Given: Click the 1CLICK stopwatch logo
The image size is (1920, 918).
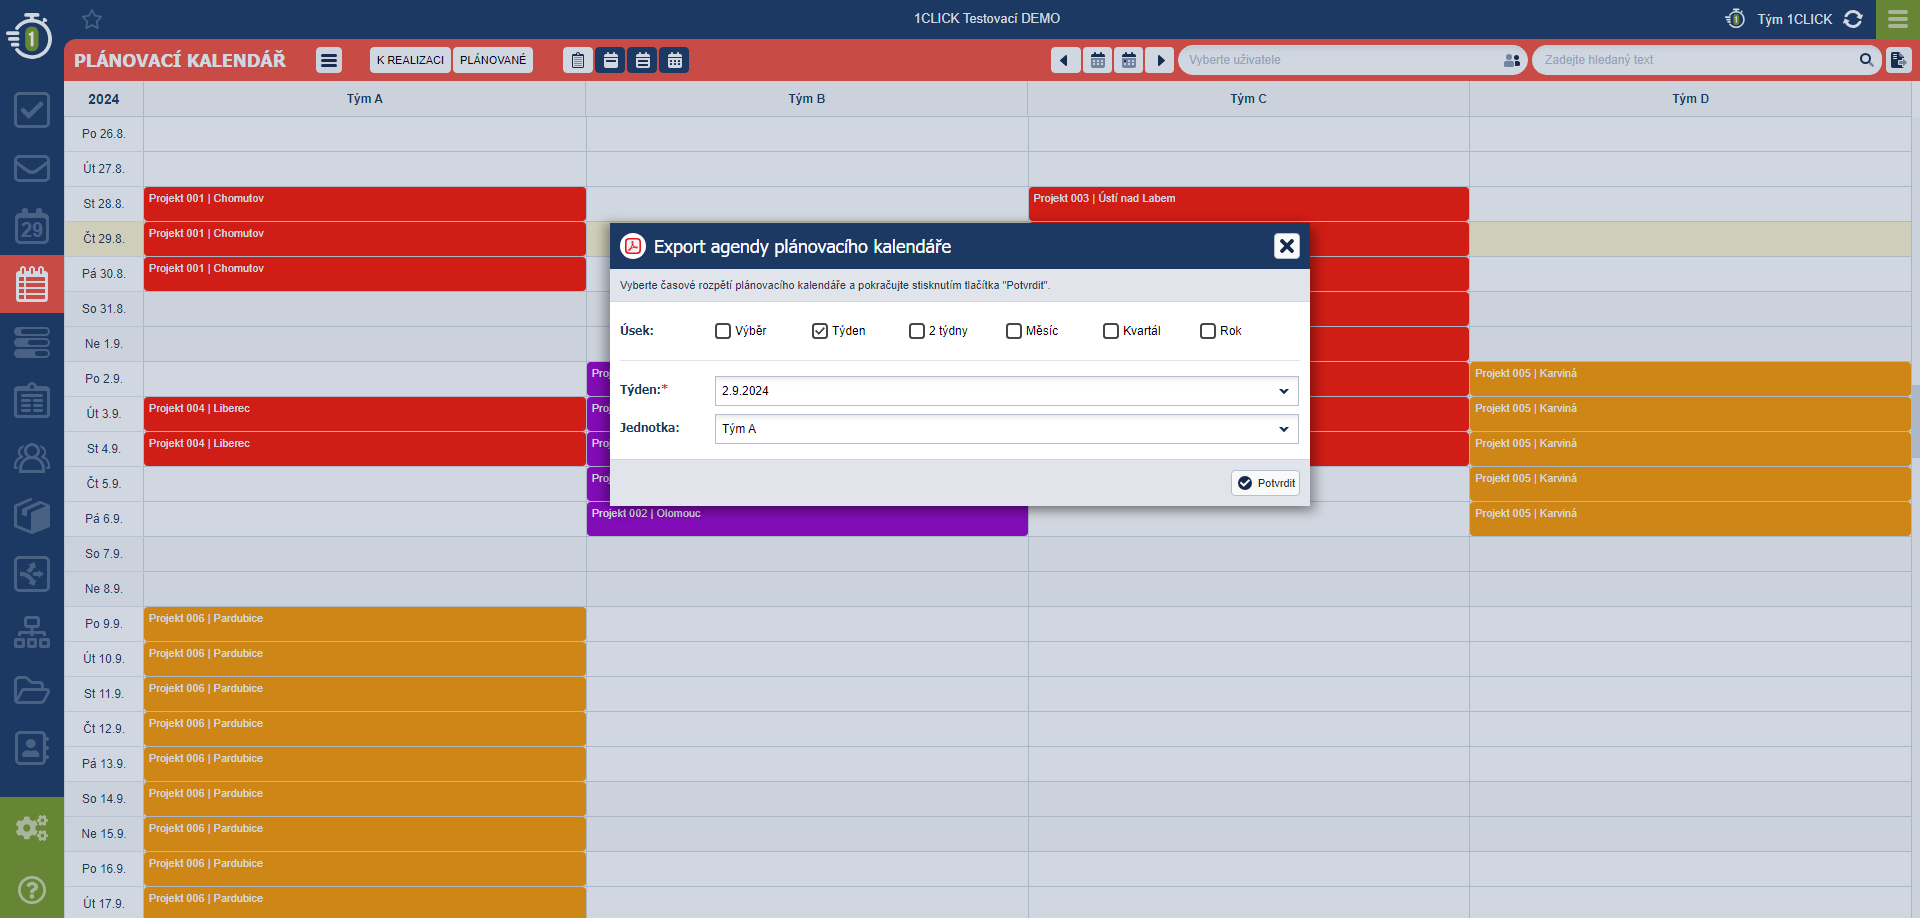Looking at the screenshot, I should pyautogui.click(x=30, y=36).
